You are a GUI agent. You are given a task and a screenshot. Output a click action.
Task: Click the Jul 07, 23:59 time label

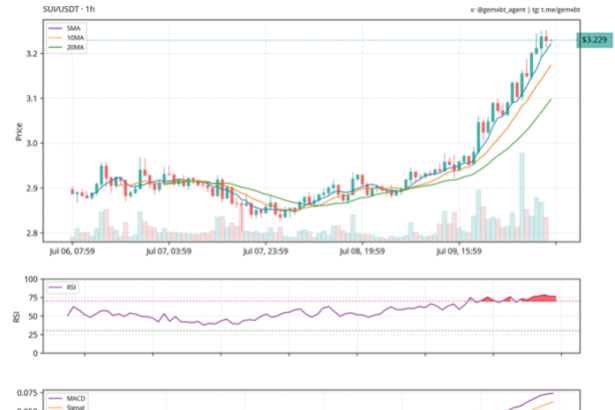tap(266, 254)
